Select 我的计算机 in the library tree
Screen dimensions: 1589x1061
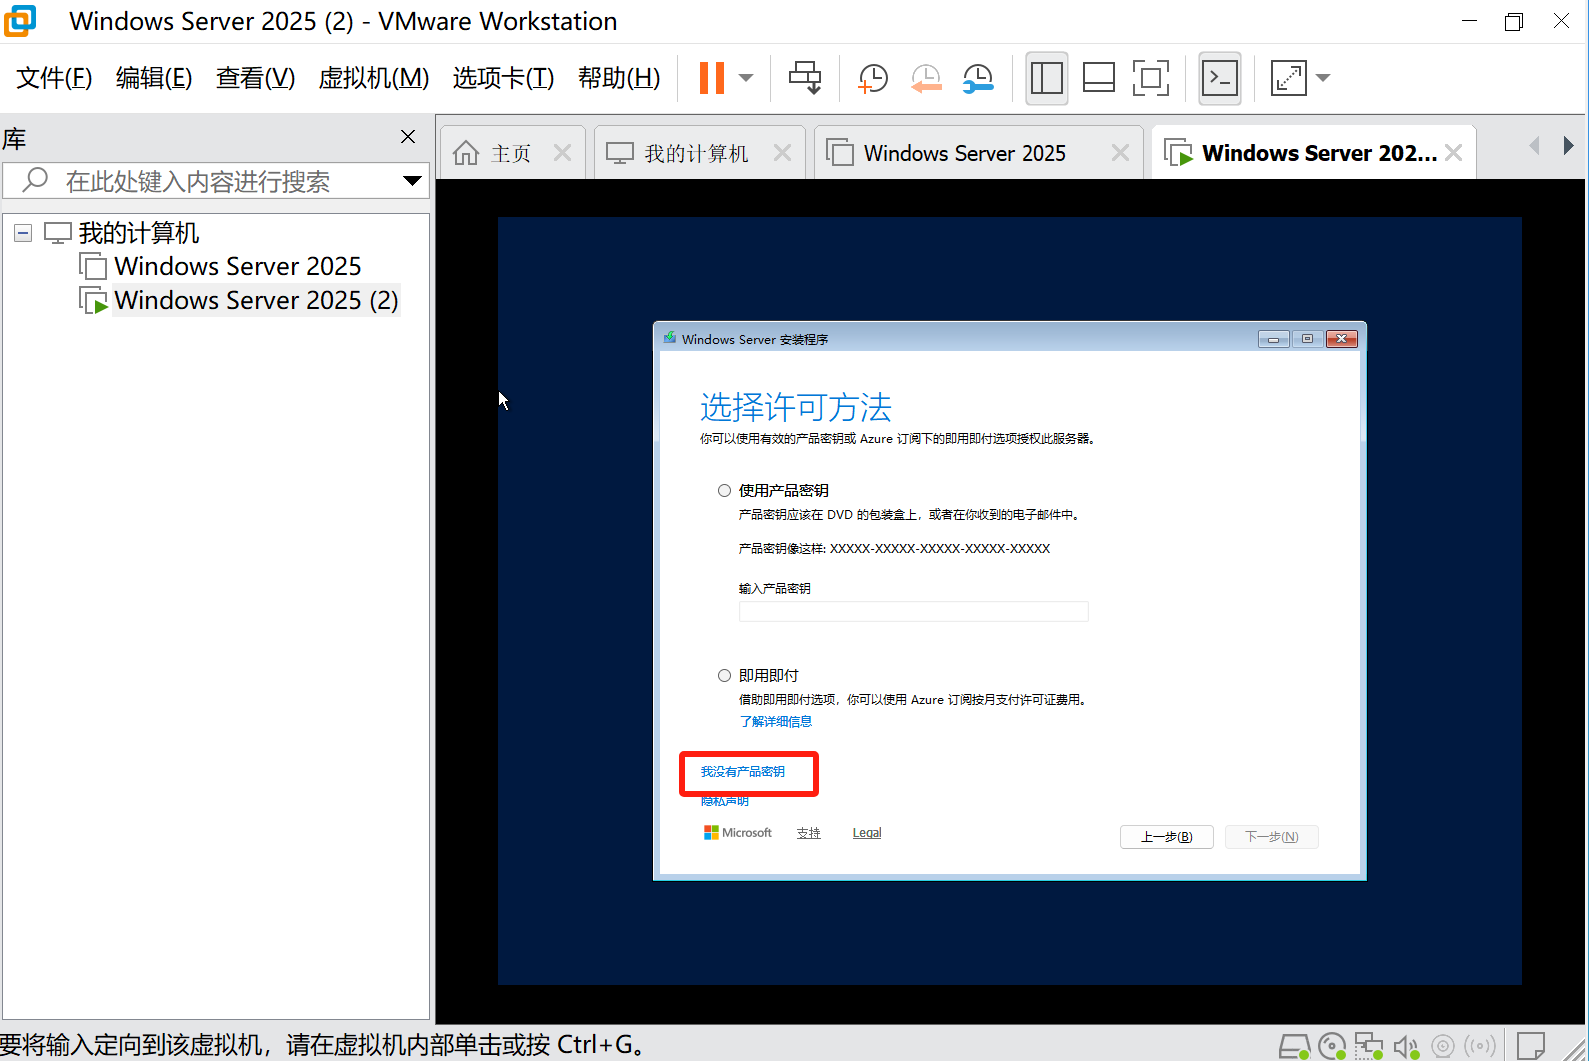click(x=139, y=233)
